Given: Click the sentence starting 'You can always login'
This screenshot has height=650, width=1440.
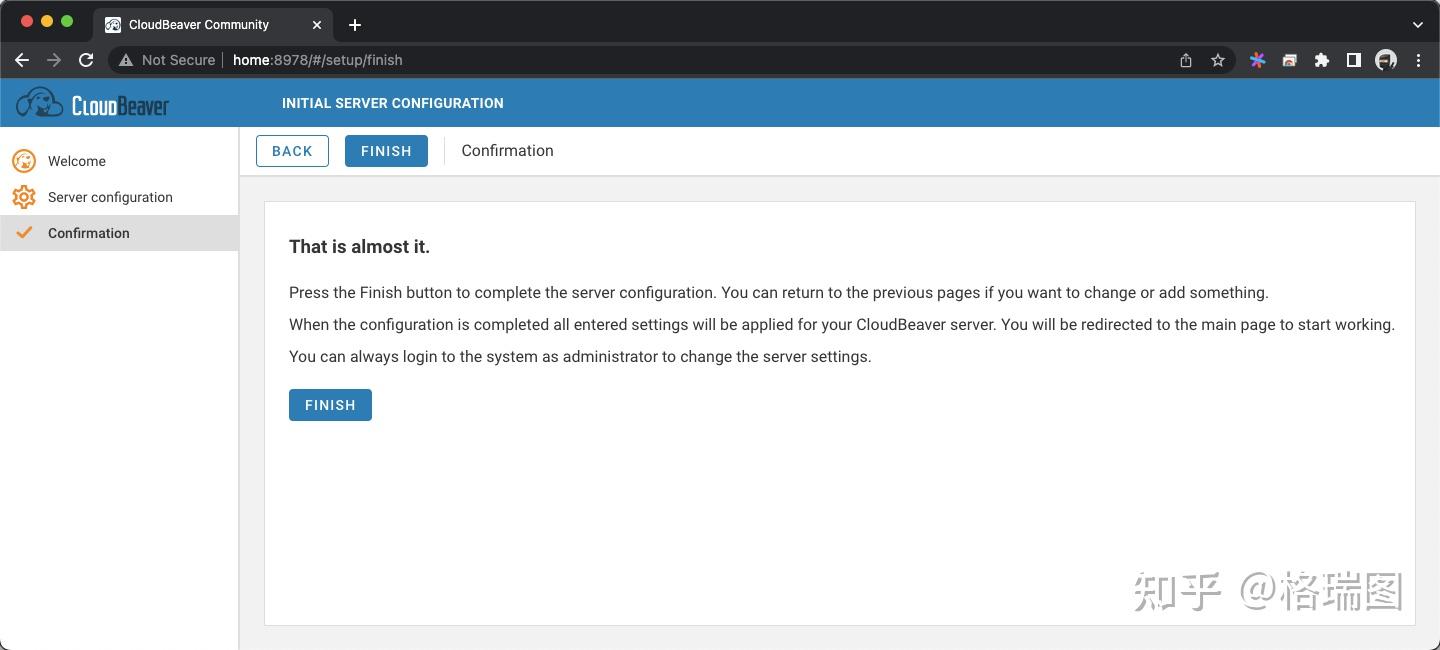Looking at the screenshot, I should [580, 357].
